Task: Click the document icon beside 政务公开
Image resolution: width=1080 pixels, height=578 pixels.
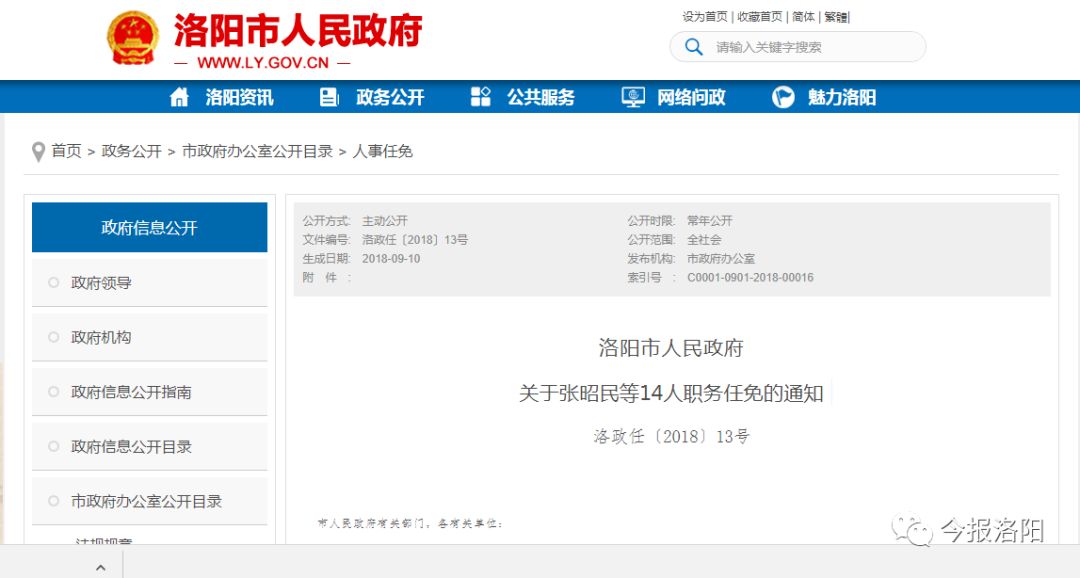Action: [x=329, y=97]
